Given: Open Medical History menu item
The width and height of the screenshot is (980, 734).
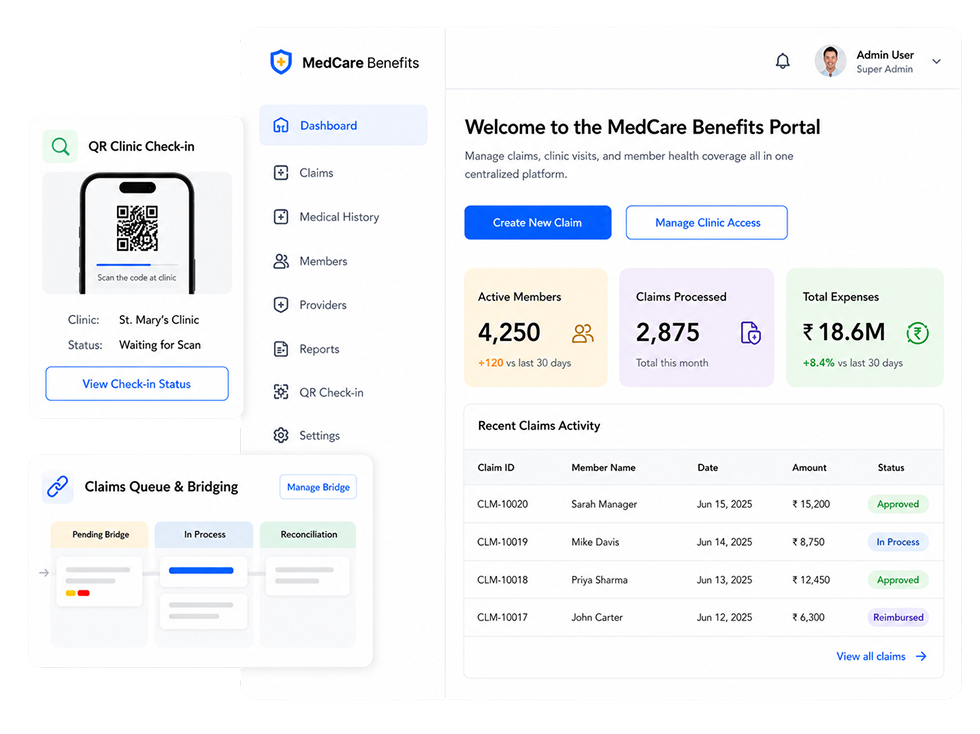Looking at the screenshot, I should click(x=339, y=217).
